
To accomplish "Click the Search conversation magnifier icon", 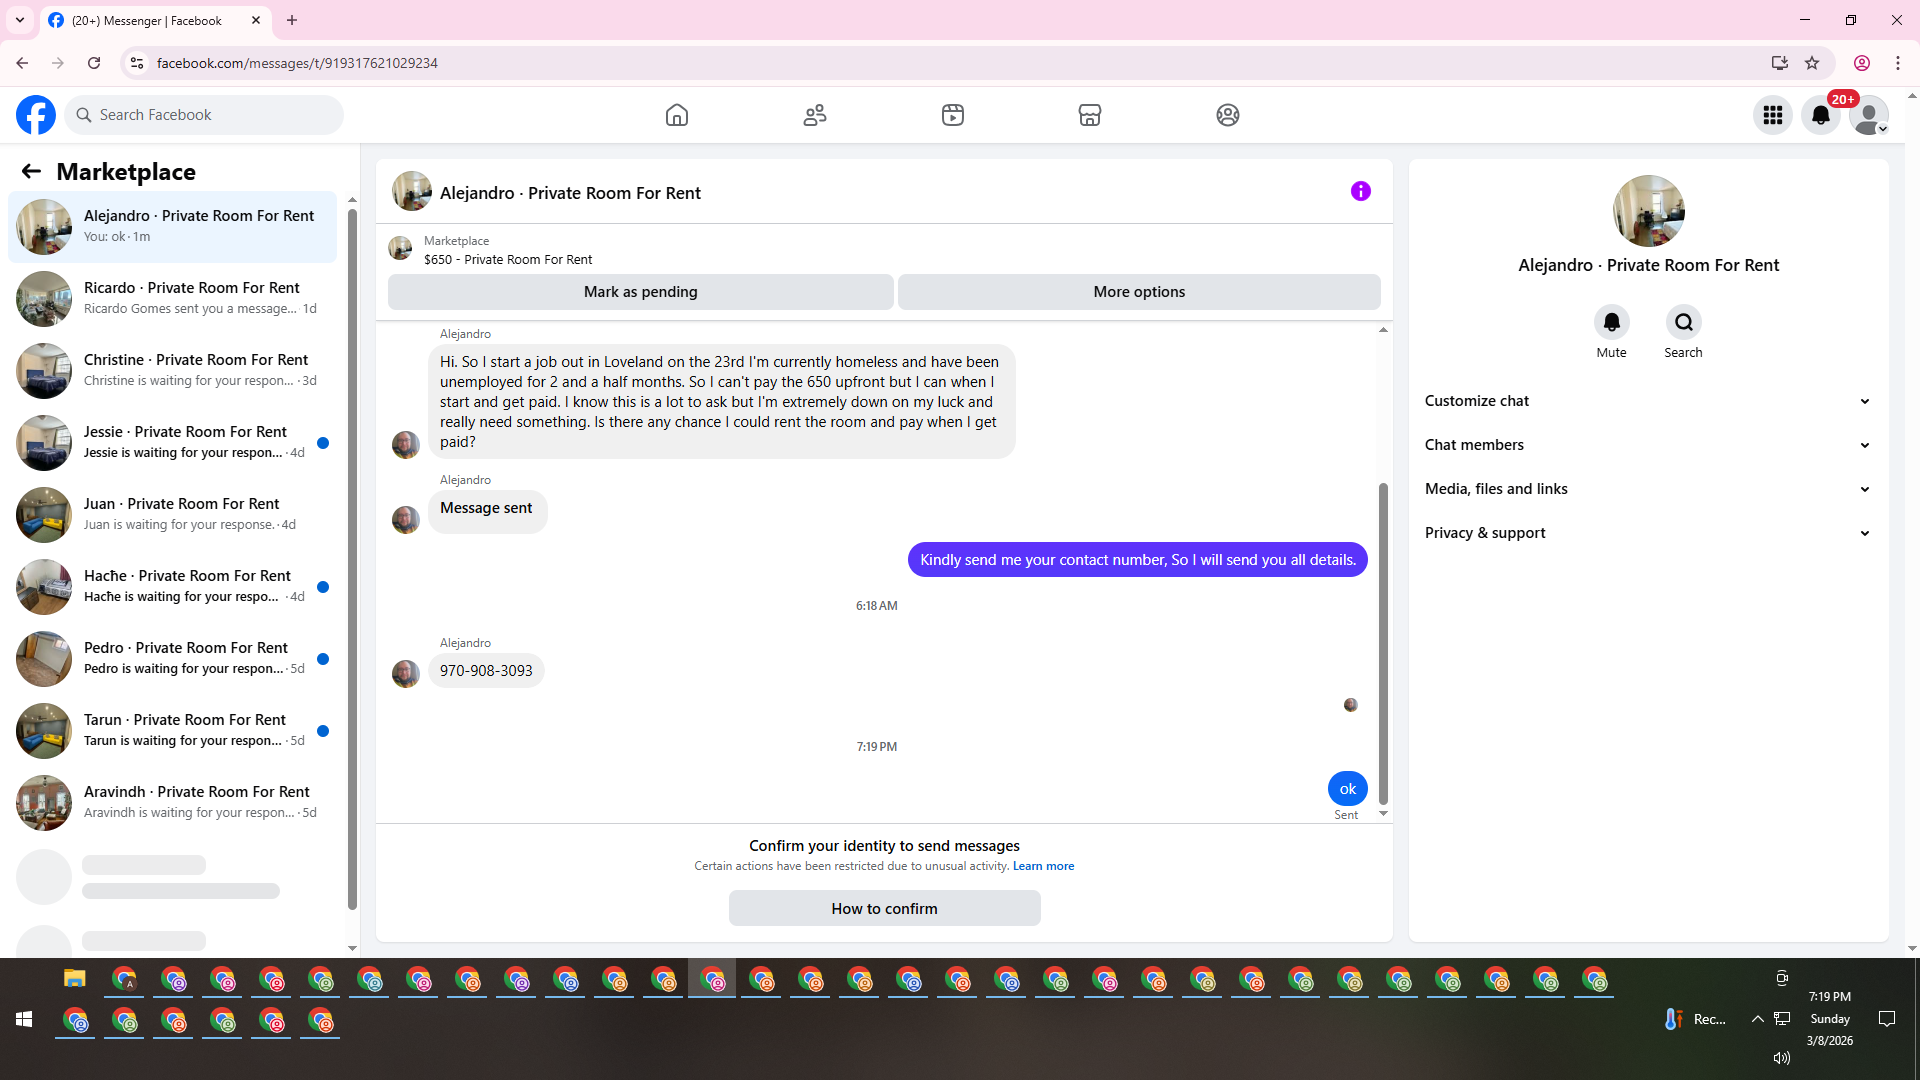I will [1683, 322].
